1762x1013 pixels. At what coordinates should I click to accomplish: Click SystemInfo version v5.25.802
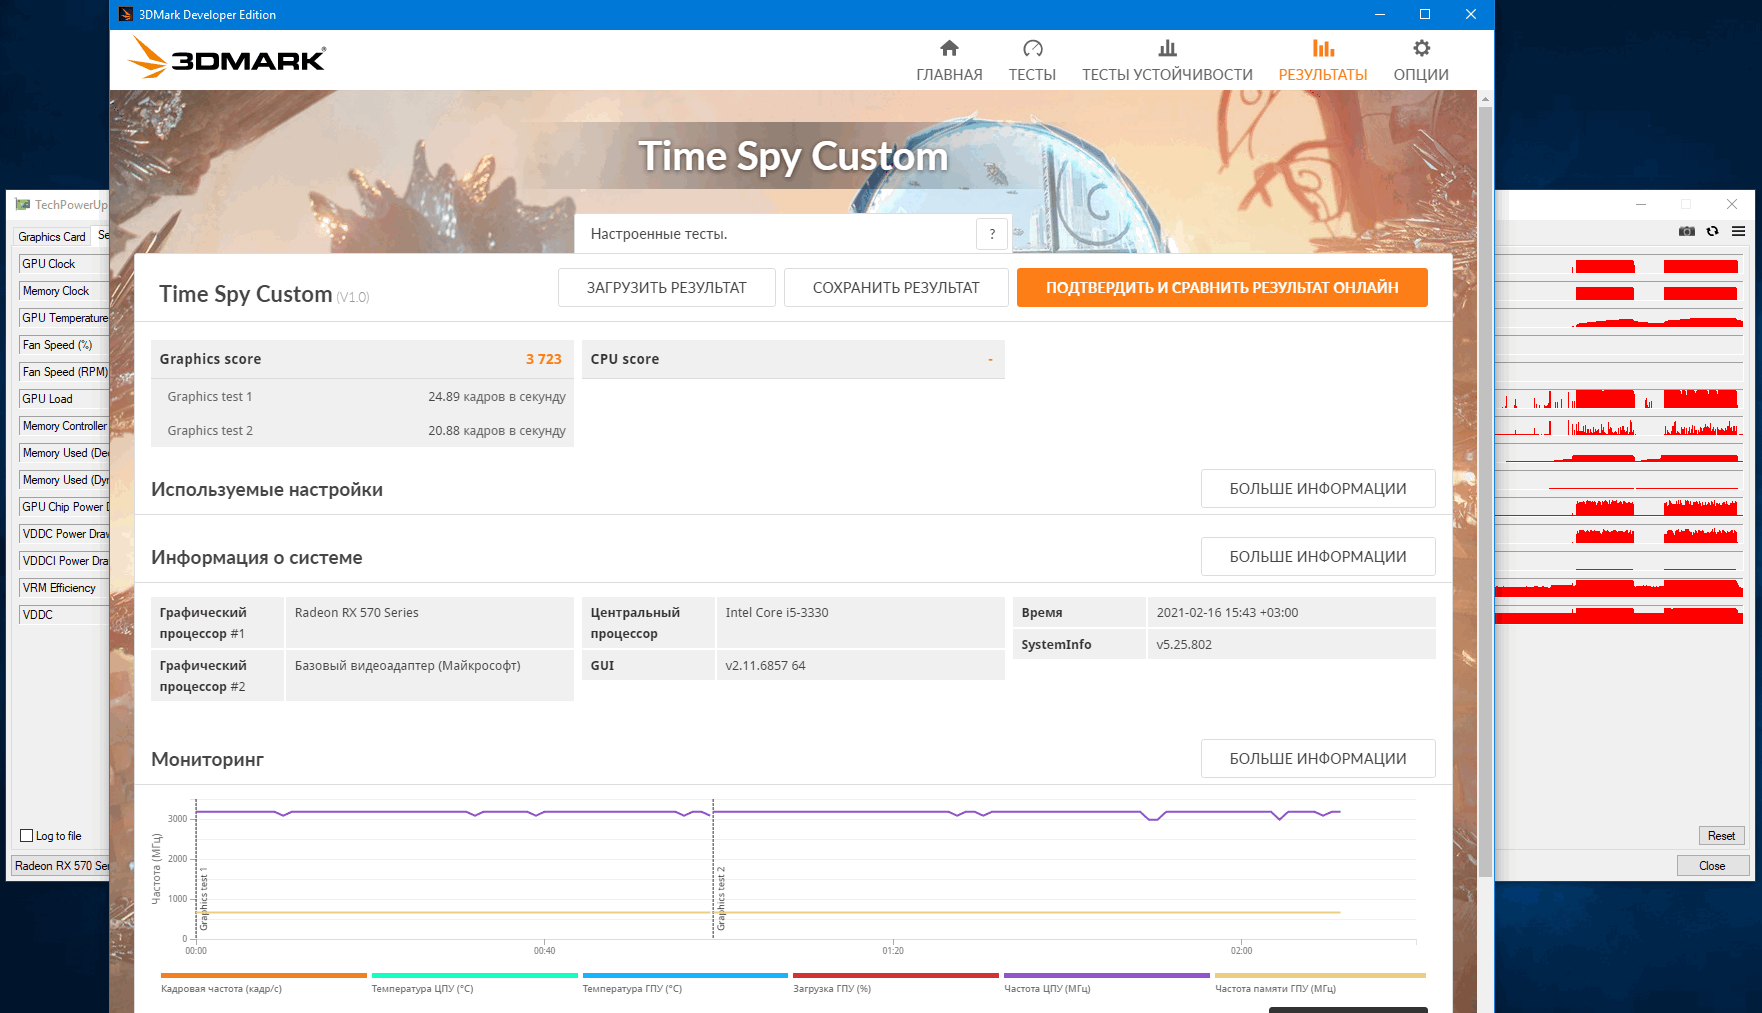pyautogui.click(x=1184, y=645)
